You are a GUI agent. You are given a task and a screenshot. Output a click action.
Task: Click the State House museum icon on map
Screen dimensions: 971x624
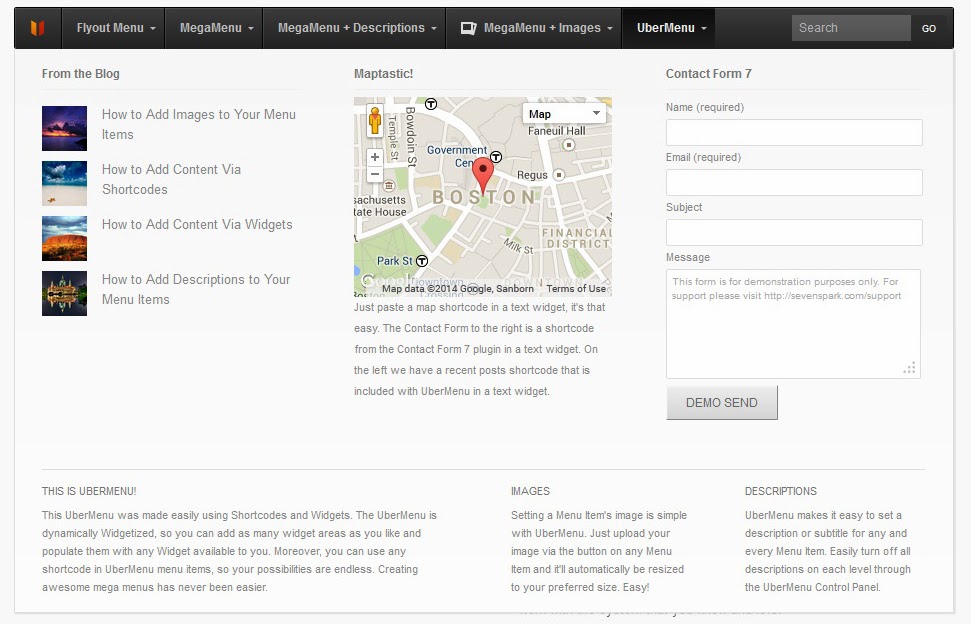pyautogui.click(x=389, y=186)
